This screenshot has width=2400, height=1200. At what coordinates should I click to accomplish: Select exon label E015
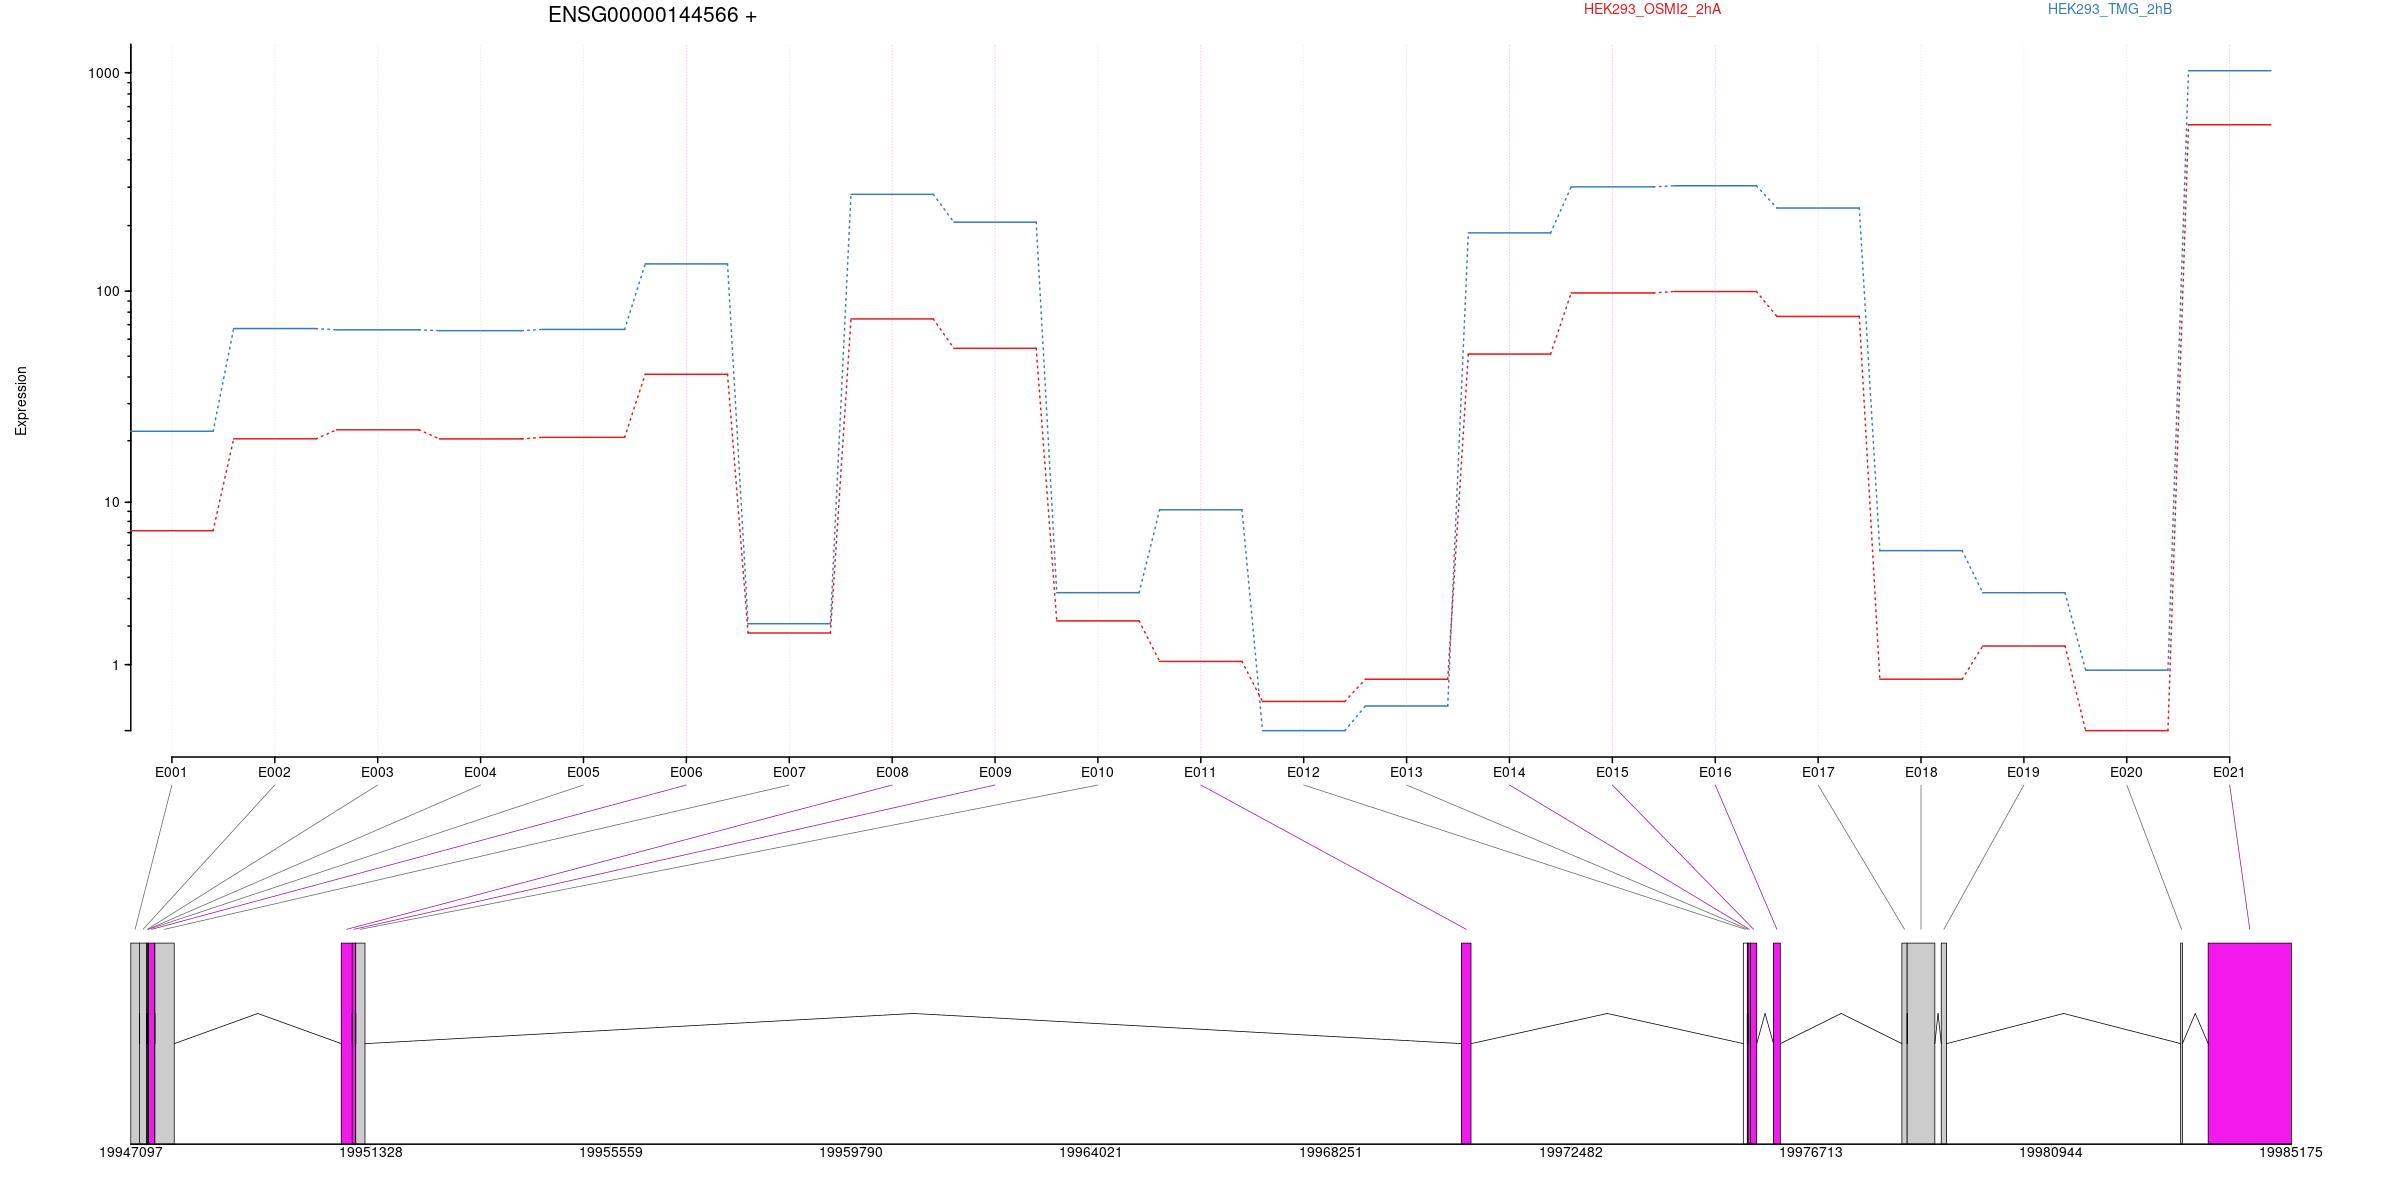point(1612,772)
